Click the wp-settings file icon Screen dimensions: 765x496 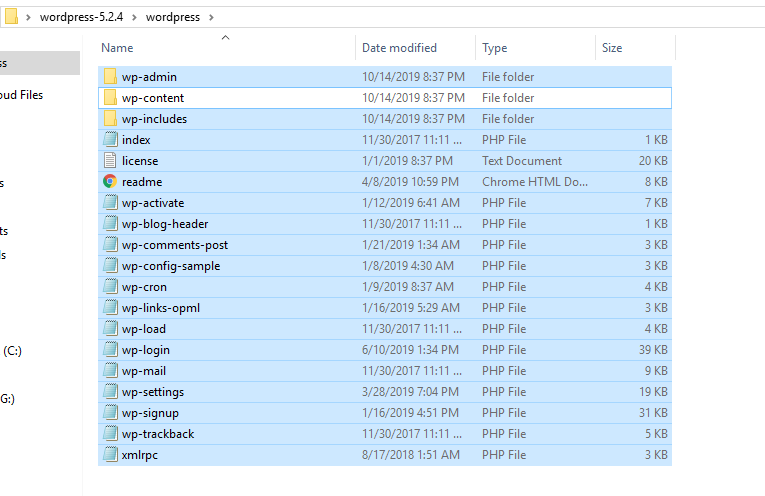110,391
